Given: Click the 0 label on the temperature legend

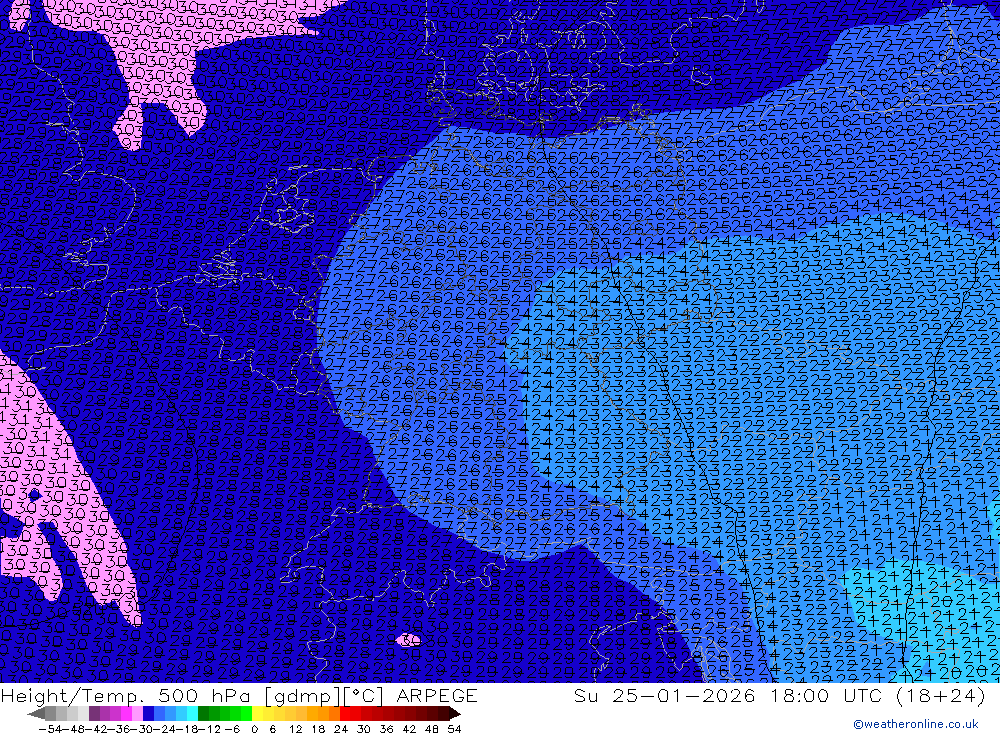Looking at the screenshot, I should [x=254, y=729].
